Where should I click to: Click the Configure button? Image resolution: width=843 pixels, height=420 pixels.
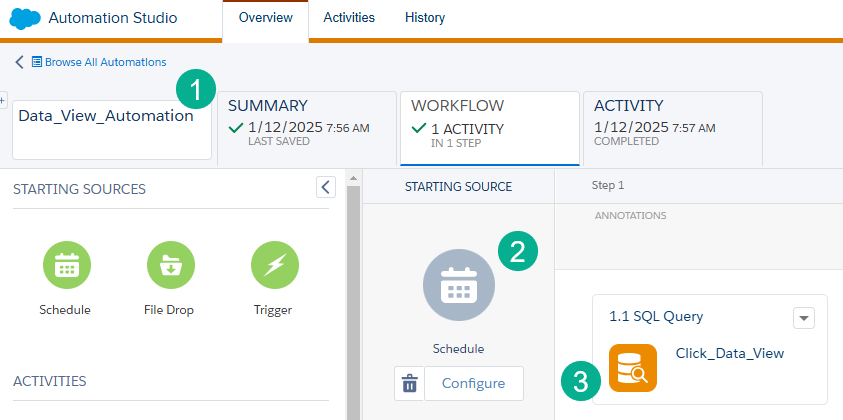[473, 383]
